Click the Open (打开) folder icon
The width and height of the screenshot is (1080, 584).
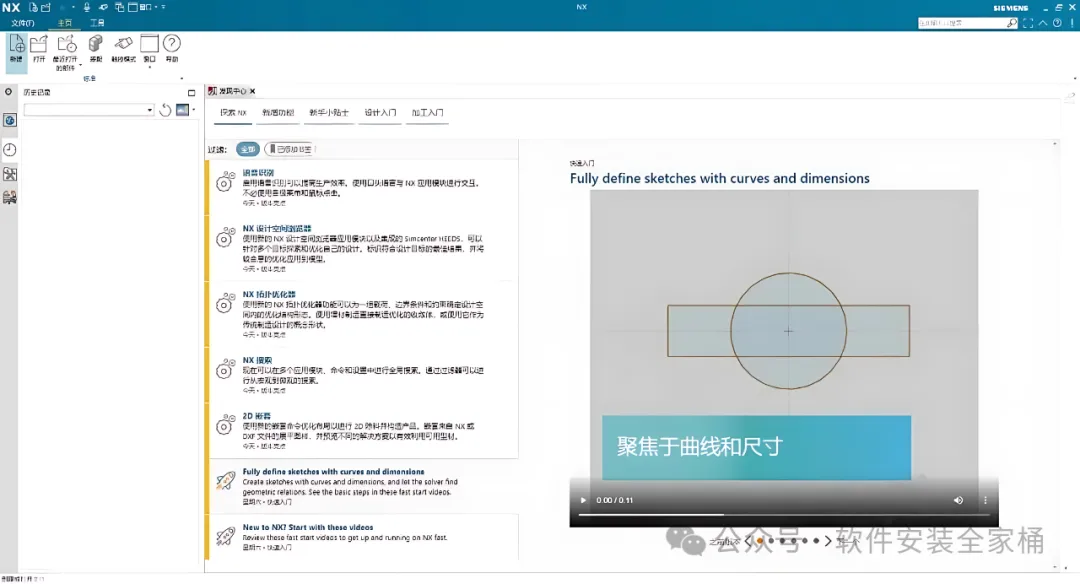tap(39, 45)
